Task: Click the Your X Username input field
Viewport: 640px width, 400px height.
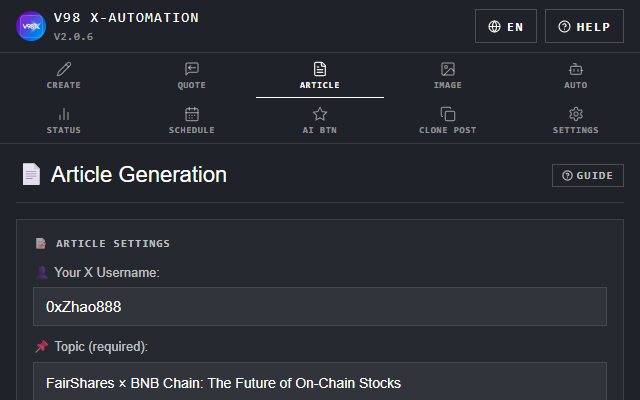Action: [x=320, y=307]
